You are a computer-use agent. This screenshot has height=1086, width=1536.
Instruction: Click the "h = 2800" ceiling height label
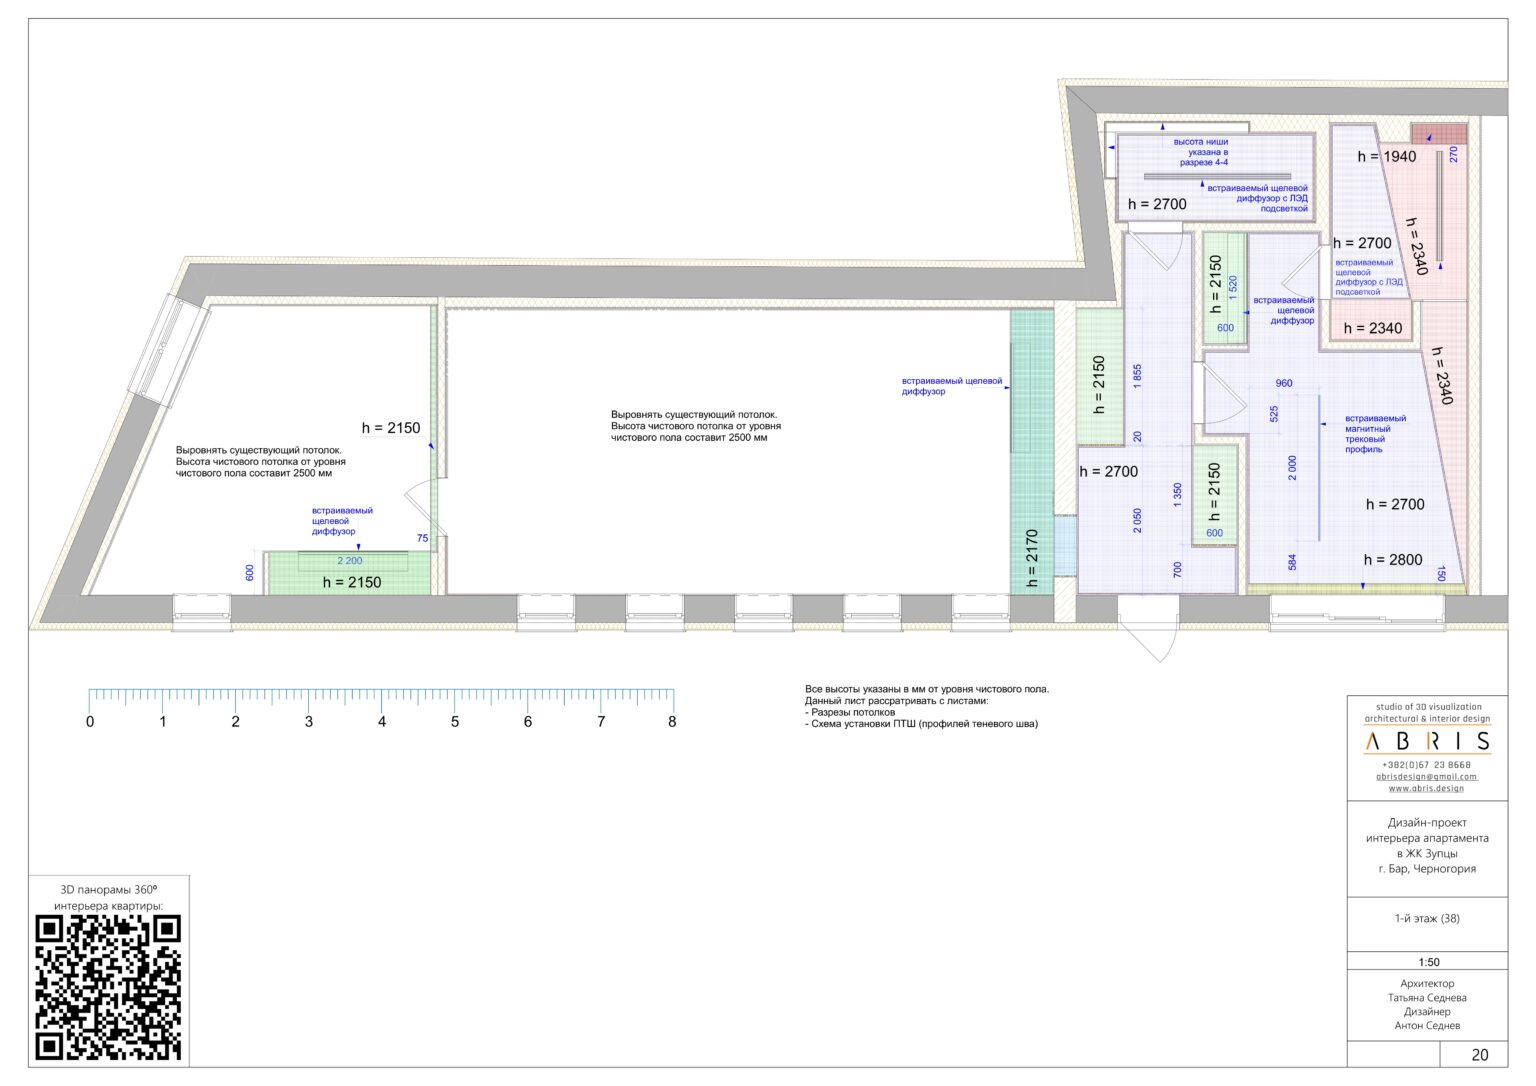1393,560
